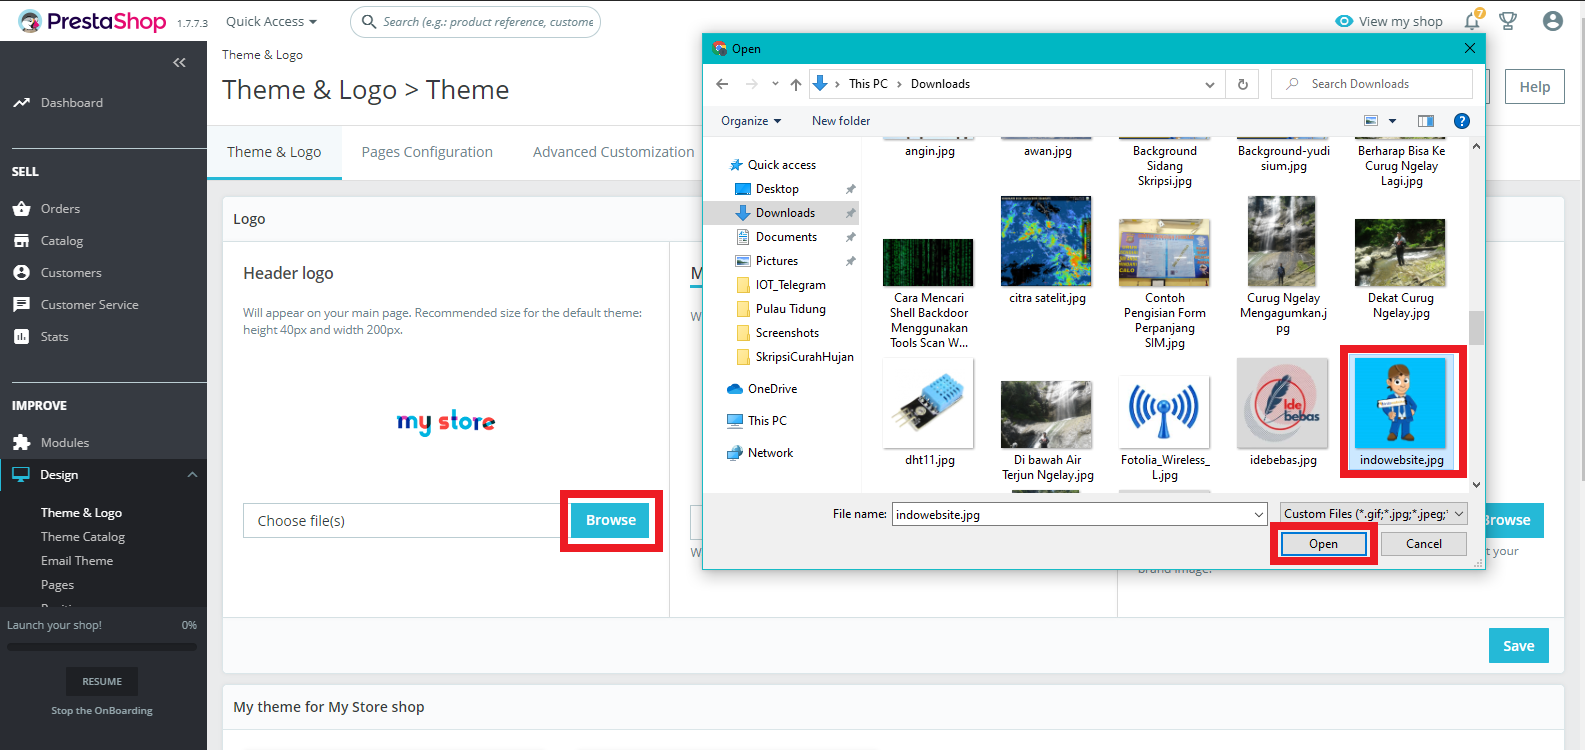Open Advanced Customization tab
This screenshot has height=750, width=1585.
point(613,152)
